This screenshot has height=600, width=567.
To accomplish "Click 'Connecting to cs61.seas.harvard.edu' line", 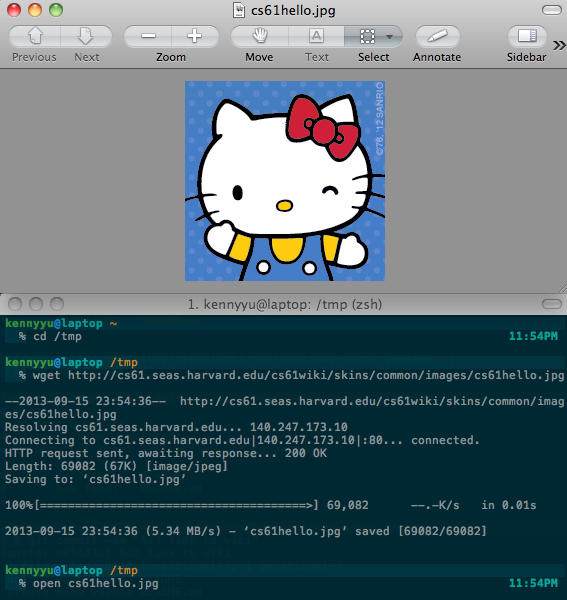I will pos(242,440).
